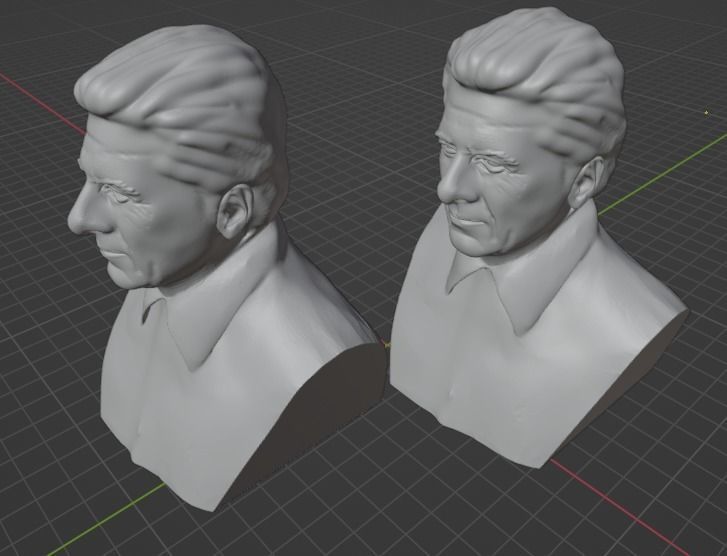Select the small orange object dot near the right edge
This screenshot has height=556, width=727.
[x=707, y=112]
